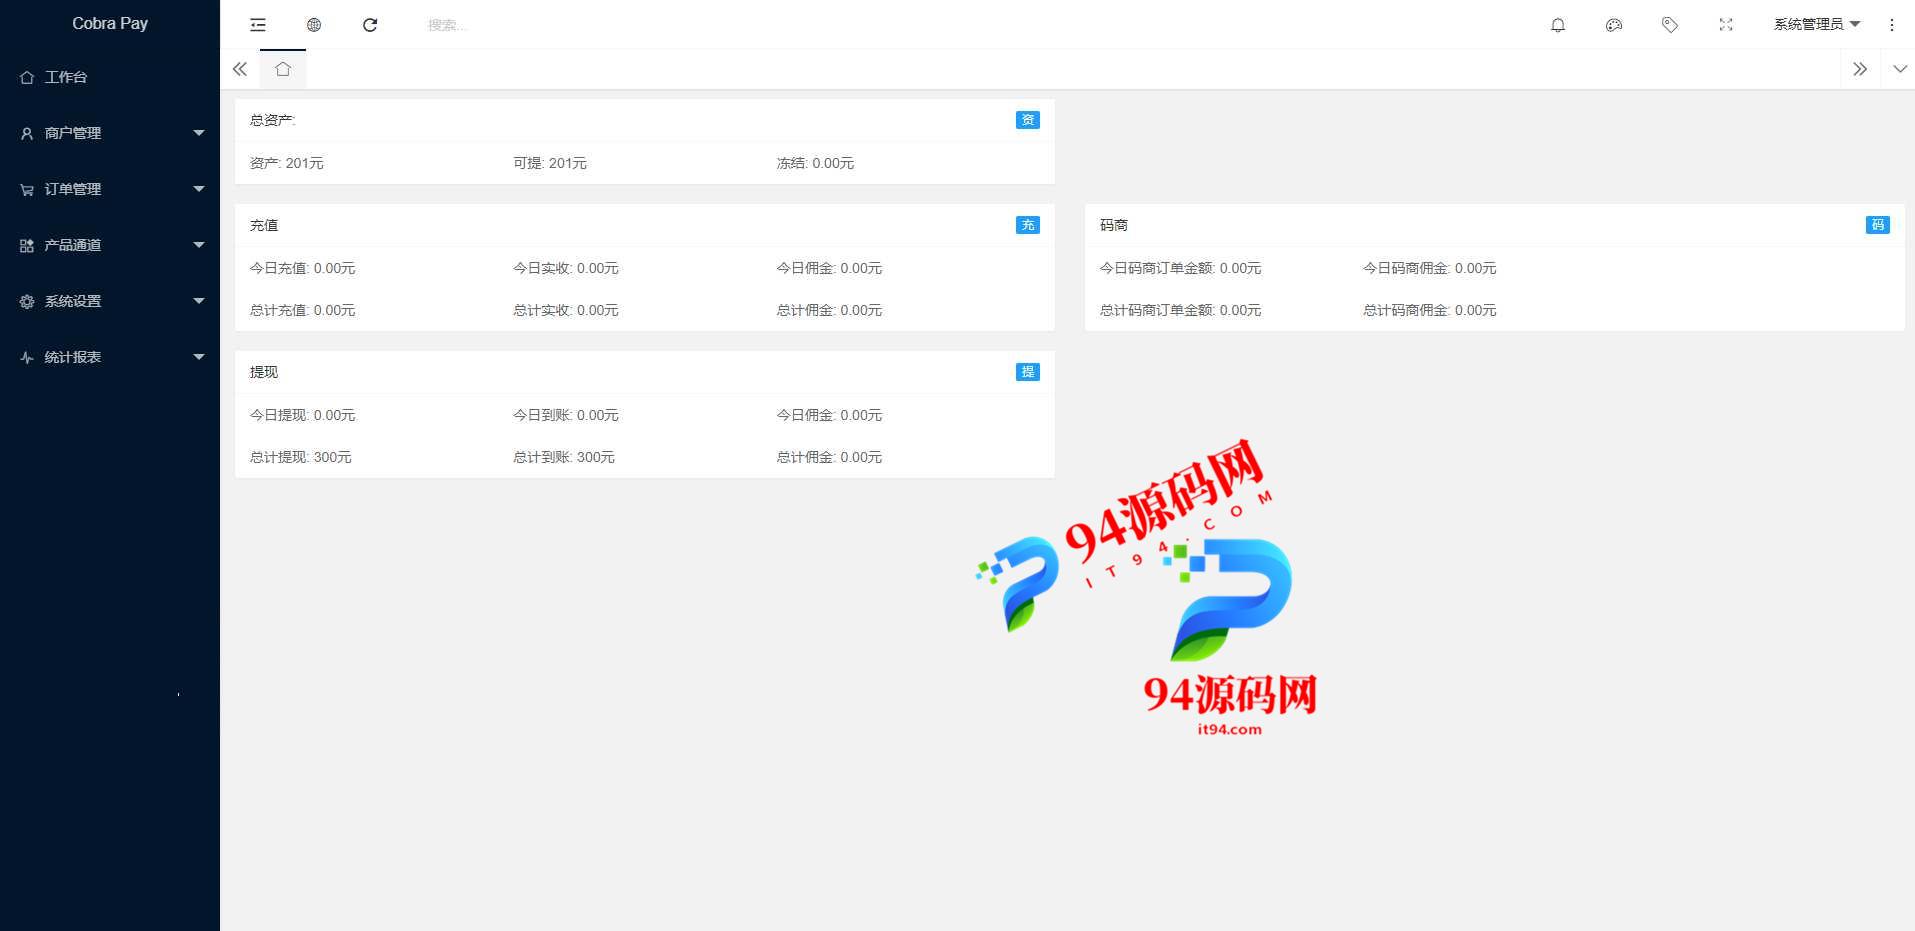Viewport: 1915px width, 931px height.
Task: Open the website globe icon
Action: coord(314,25)
